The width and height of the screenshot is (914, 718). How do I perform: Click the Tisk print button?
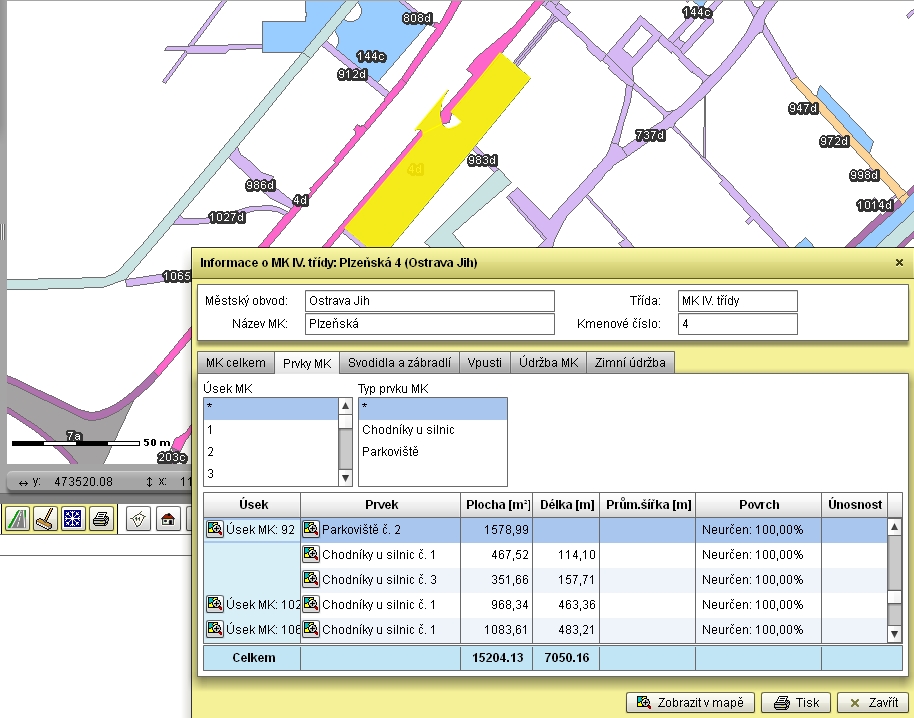point(797,703)
